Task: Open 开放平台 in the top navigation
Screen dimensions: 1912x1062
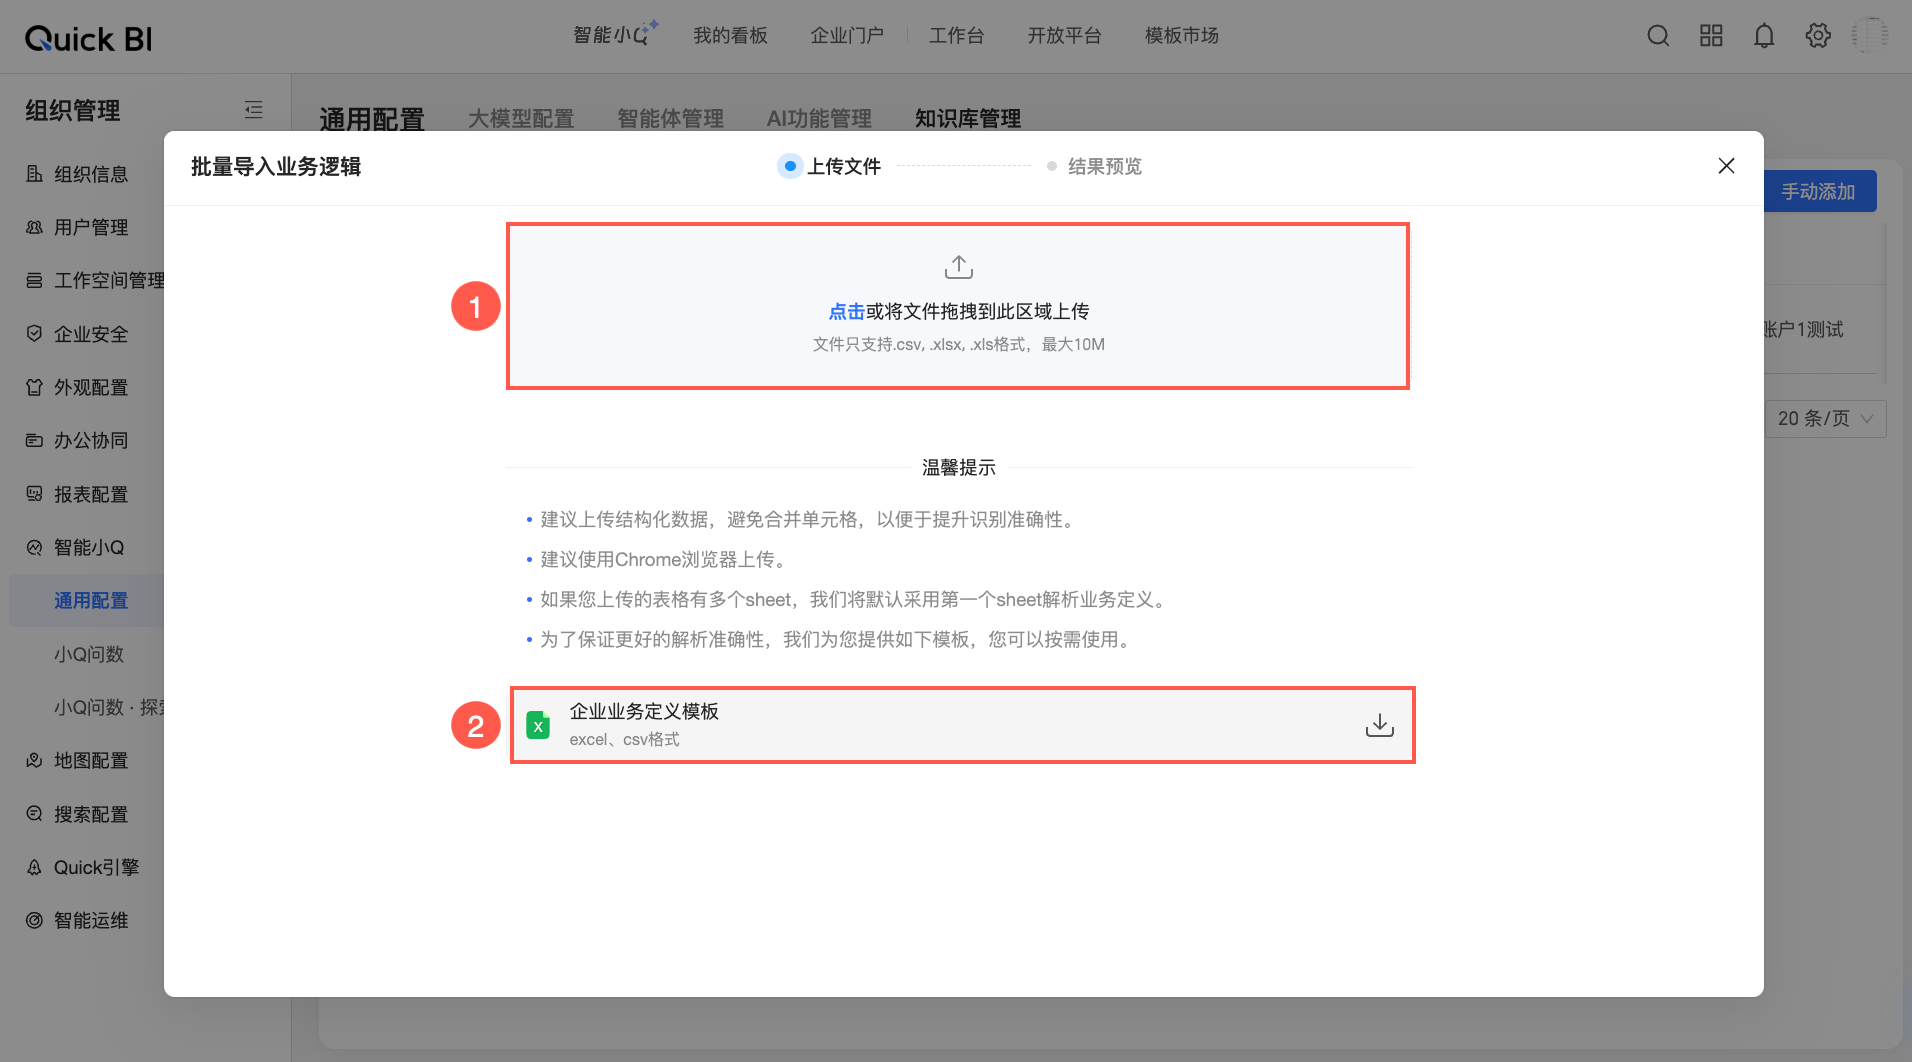Action: pyautogui.click(x=1064, y=36)
